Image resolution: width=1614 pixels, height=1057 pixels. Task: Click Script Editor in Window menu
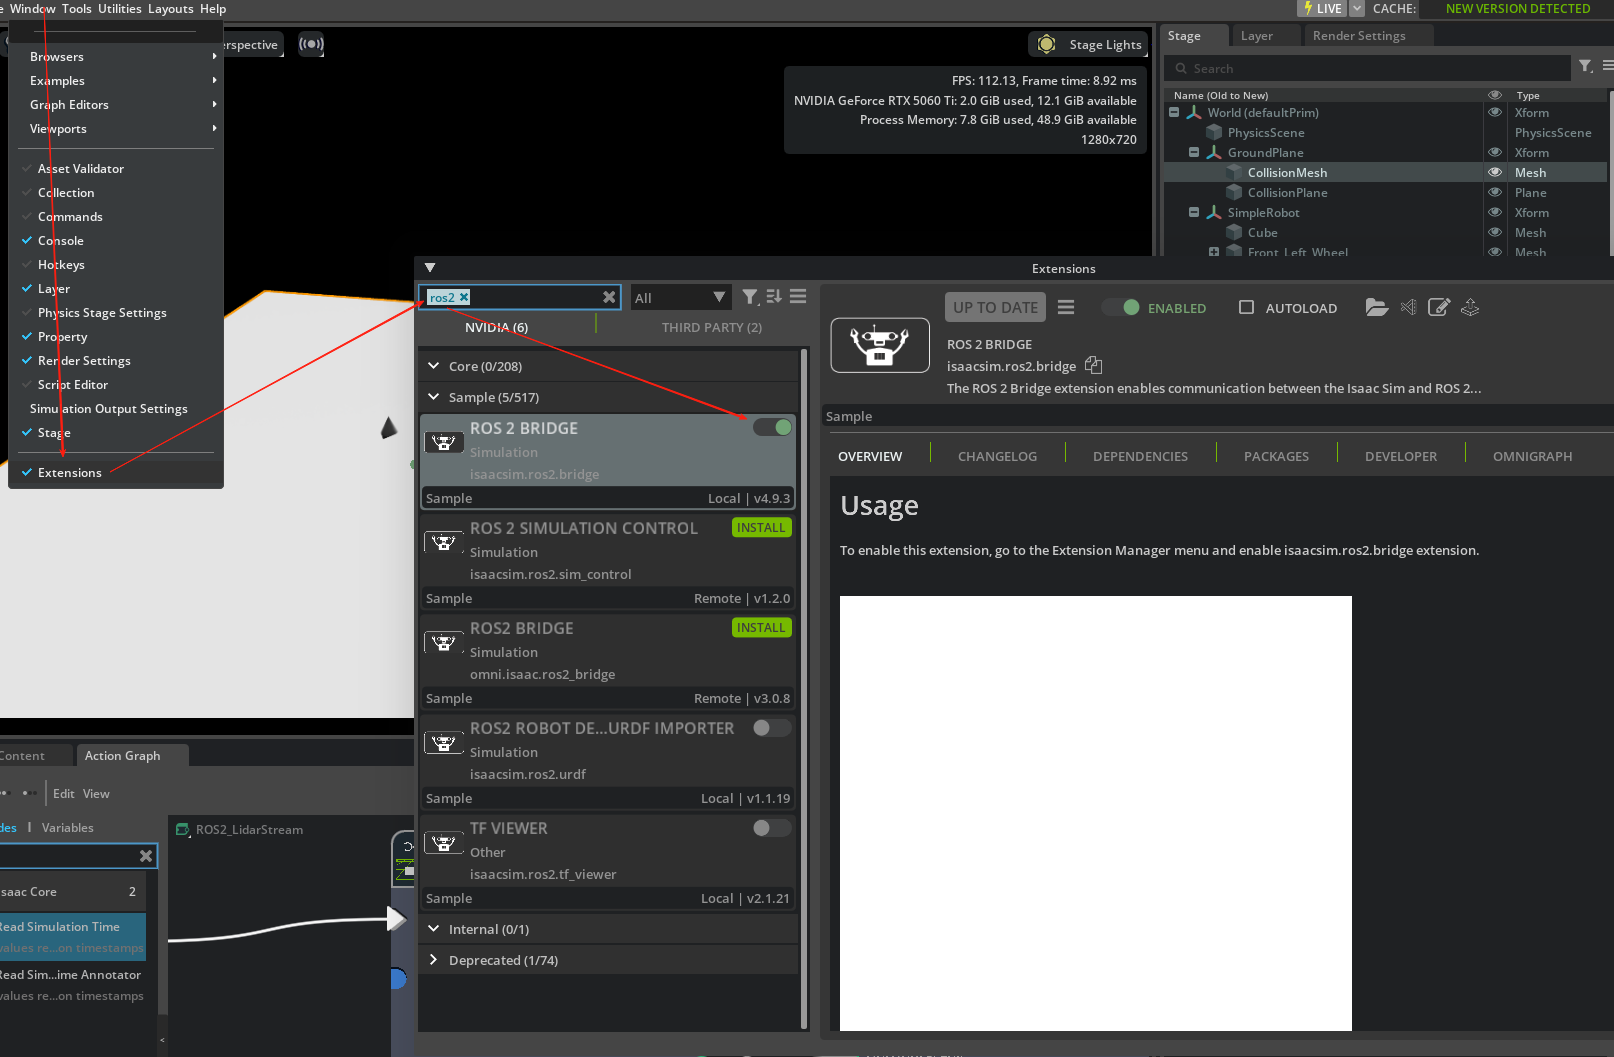[73, 385]
